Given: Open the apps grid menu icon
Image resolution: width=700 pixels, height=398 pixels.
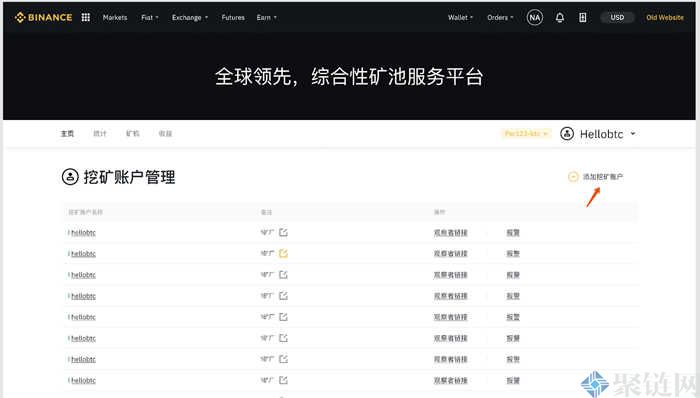Looking at the screenshot, I should click(x=86, y=17).
